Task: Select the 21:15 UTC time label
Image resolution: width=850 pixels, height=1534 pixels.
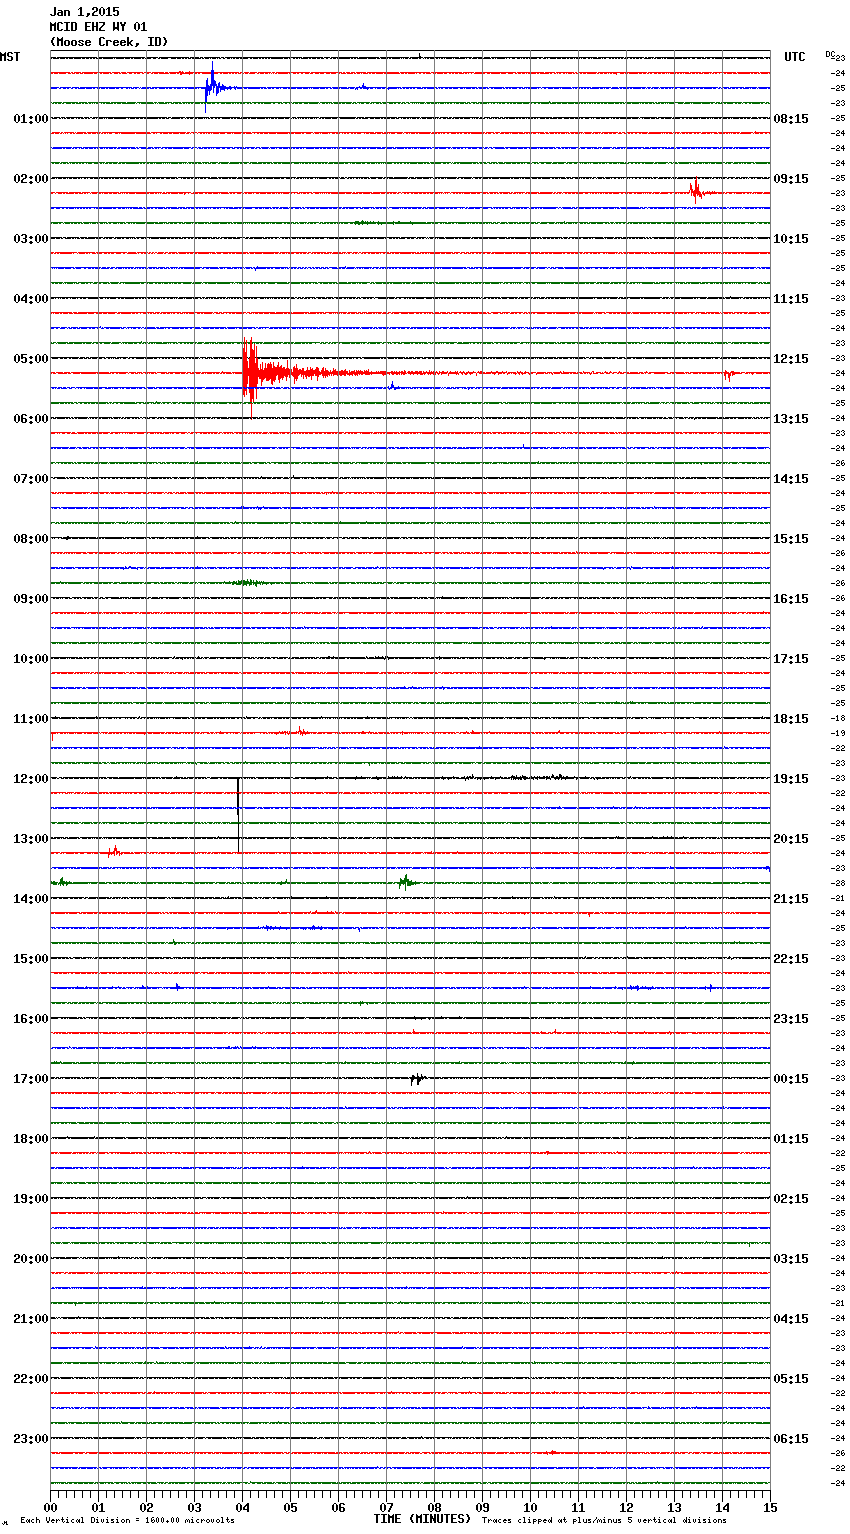Action: [x=791, y=899]
